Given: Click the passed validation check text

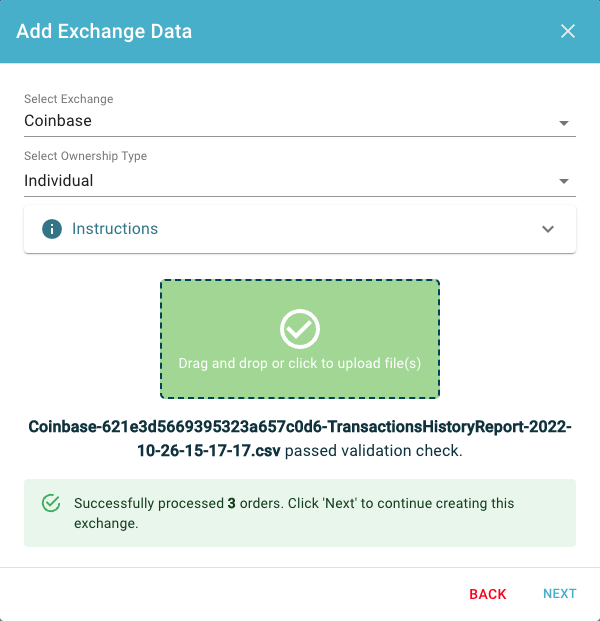Looking at the screenshot, I should tap(373, 451).
